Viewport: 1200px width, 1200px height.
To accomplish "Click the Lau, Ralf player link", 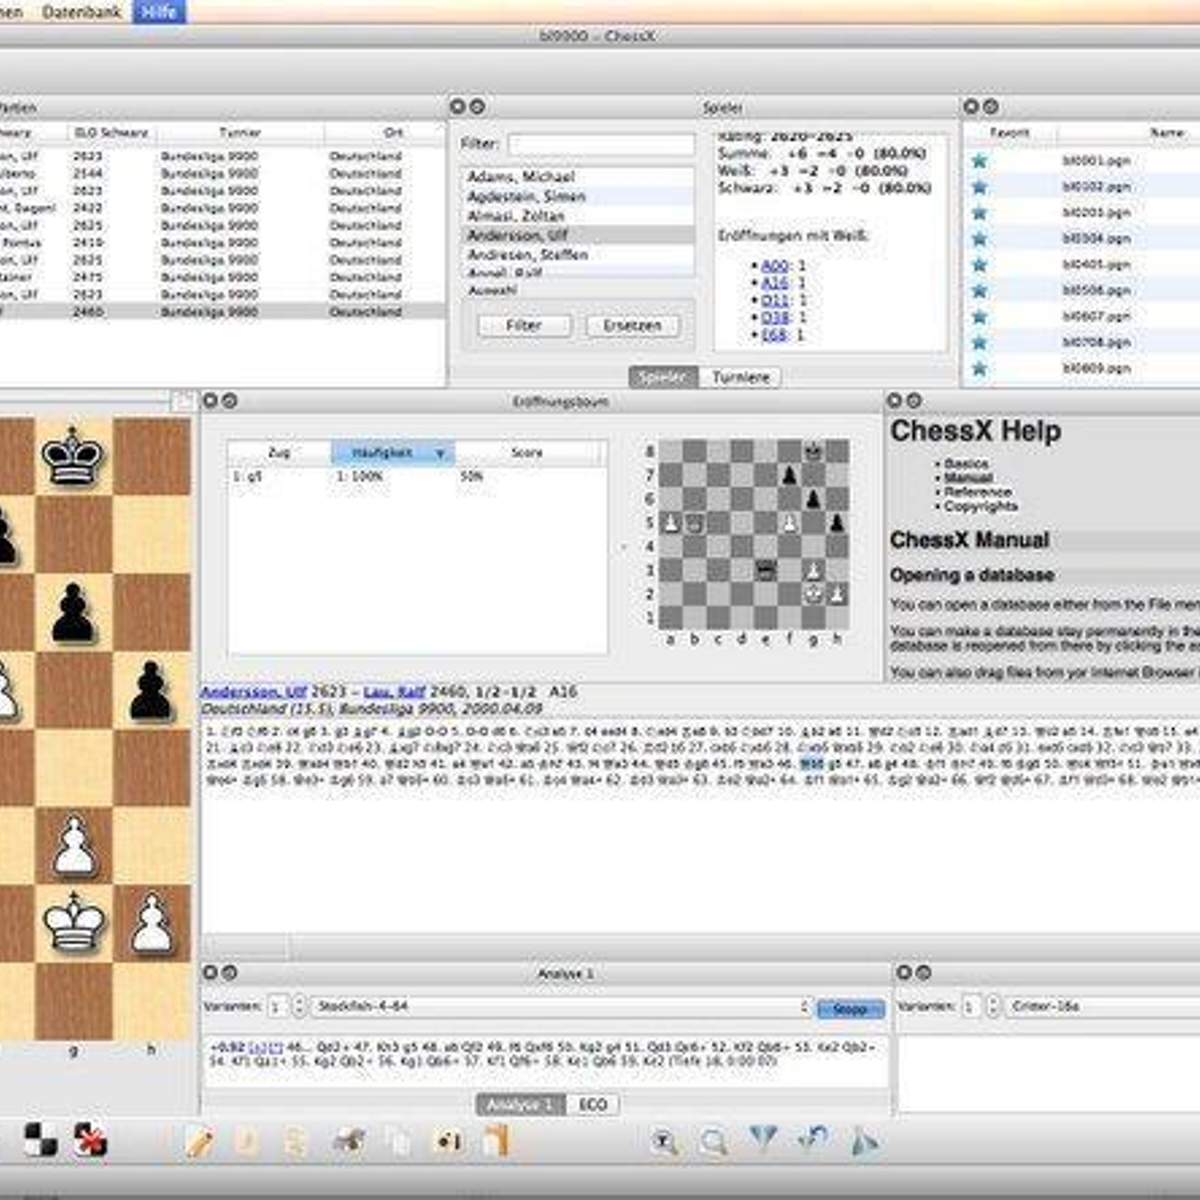I will pos(394,692).
